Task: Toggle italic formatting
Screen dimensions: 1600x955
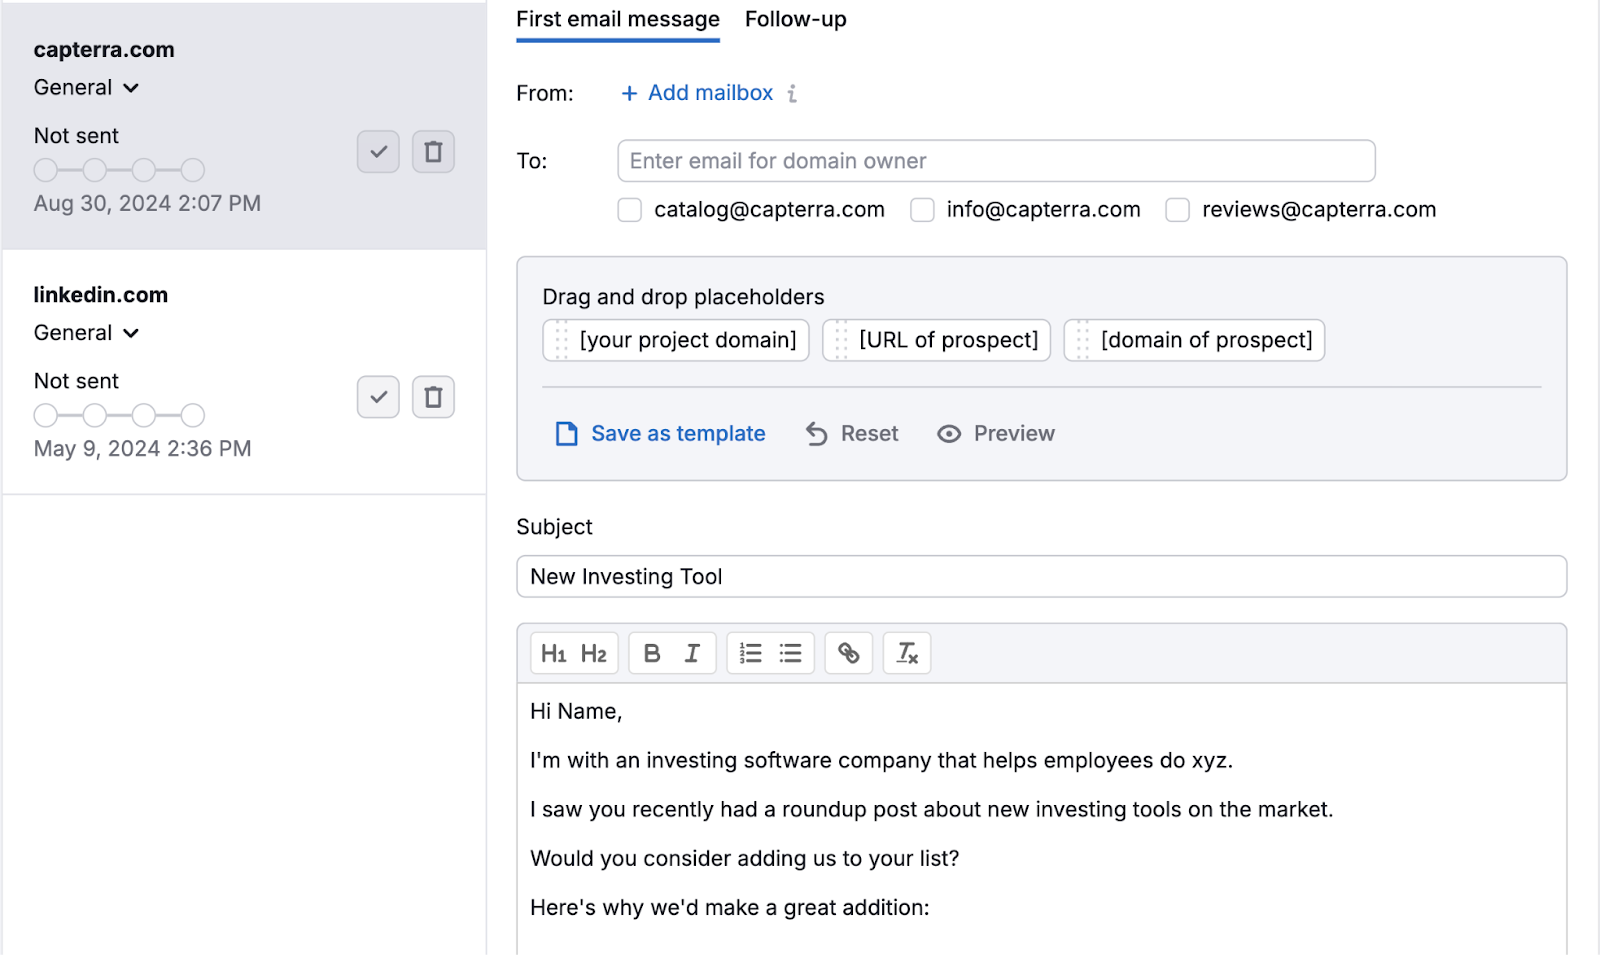Action: pos(692,653)
